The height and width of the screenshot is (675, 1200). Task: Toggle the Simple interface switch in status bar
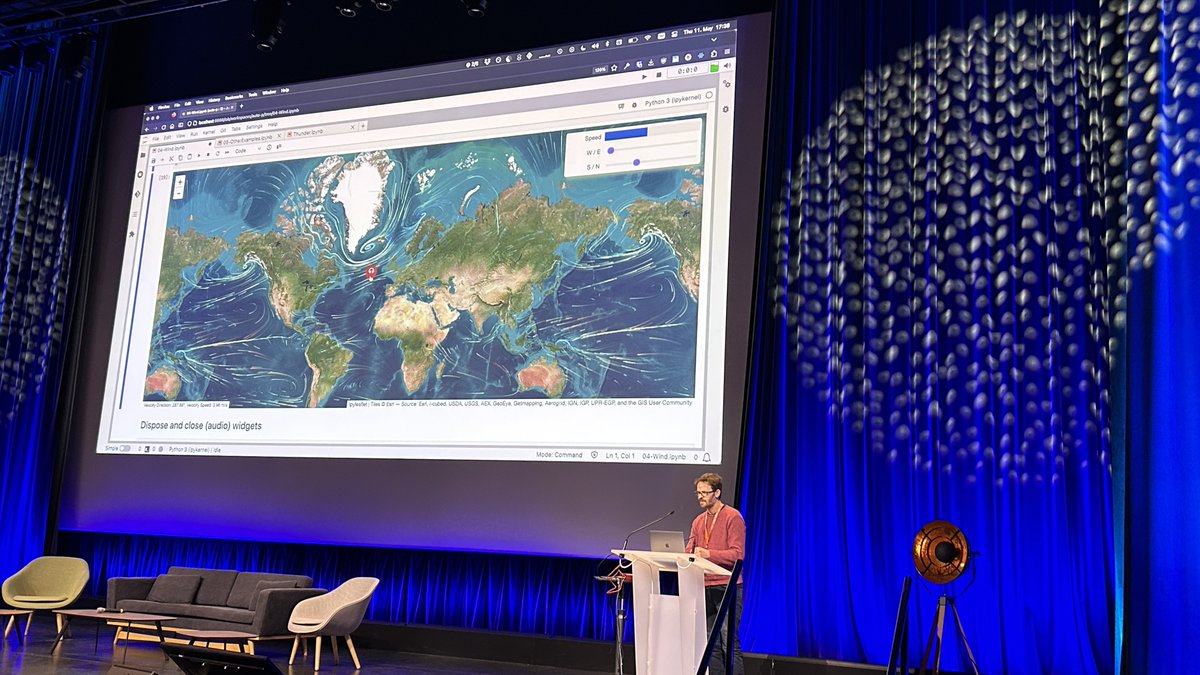click(125, 448)
